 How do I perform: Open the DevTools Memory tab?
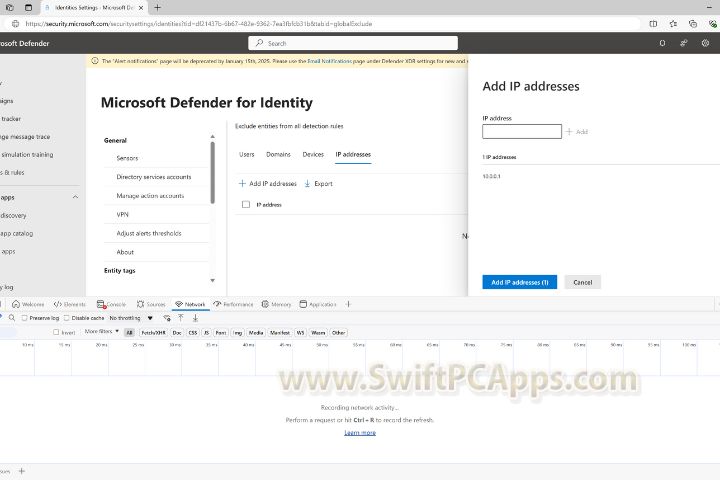[x=276, y=304]
